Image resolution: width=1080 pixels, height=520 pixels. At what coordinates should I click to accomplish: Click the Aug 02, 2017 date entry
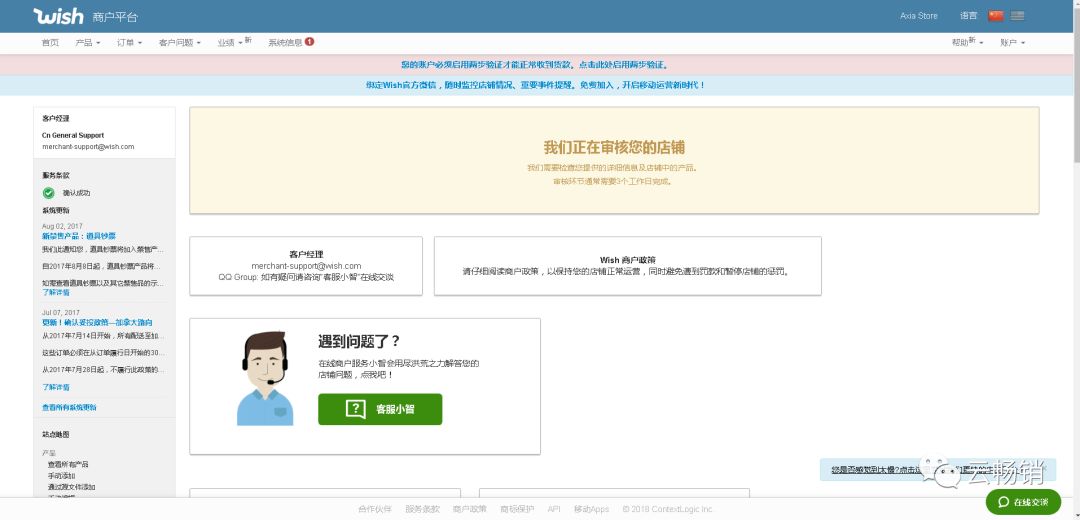coord(62,227)
